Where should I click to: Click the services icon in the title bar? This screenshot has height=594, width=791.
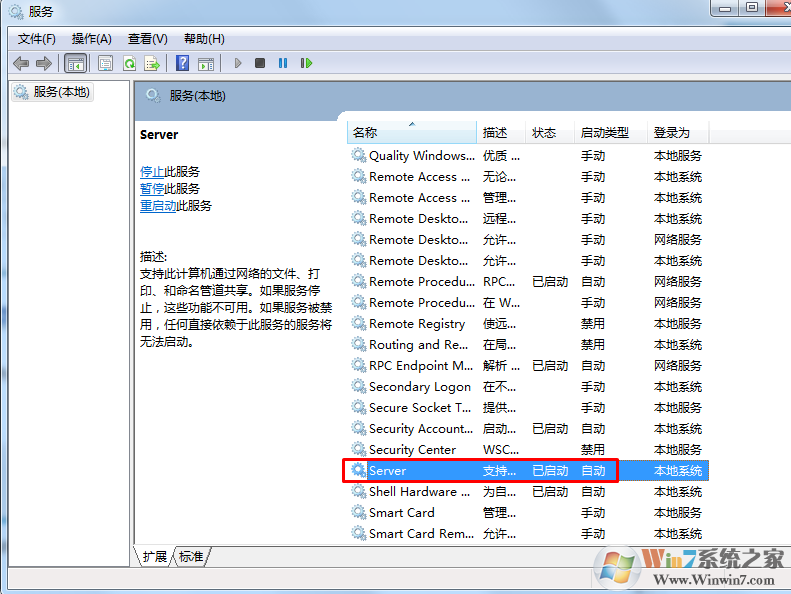tap(16, 11)
